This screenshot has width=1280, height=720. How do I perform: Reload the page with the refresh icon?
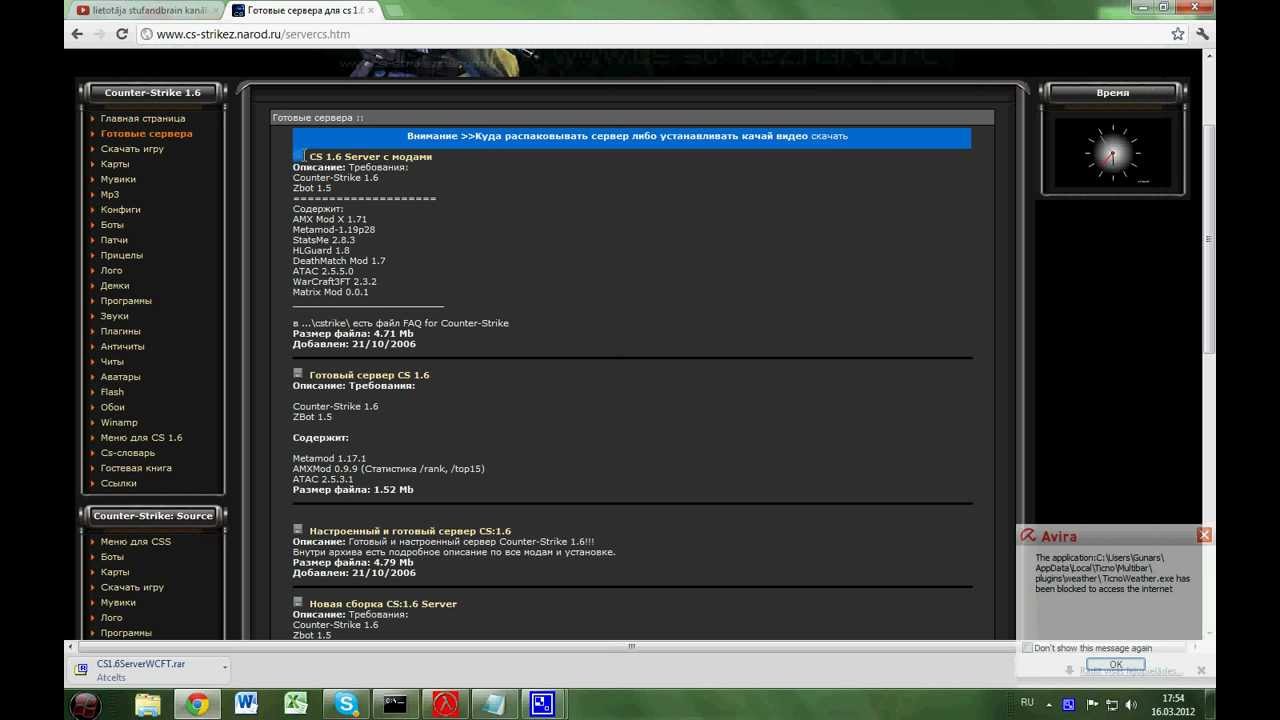(122, 34)
